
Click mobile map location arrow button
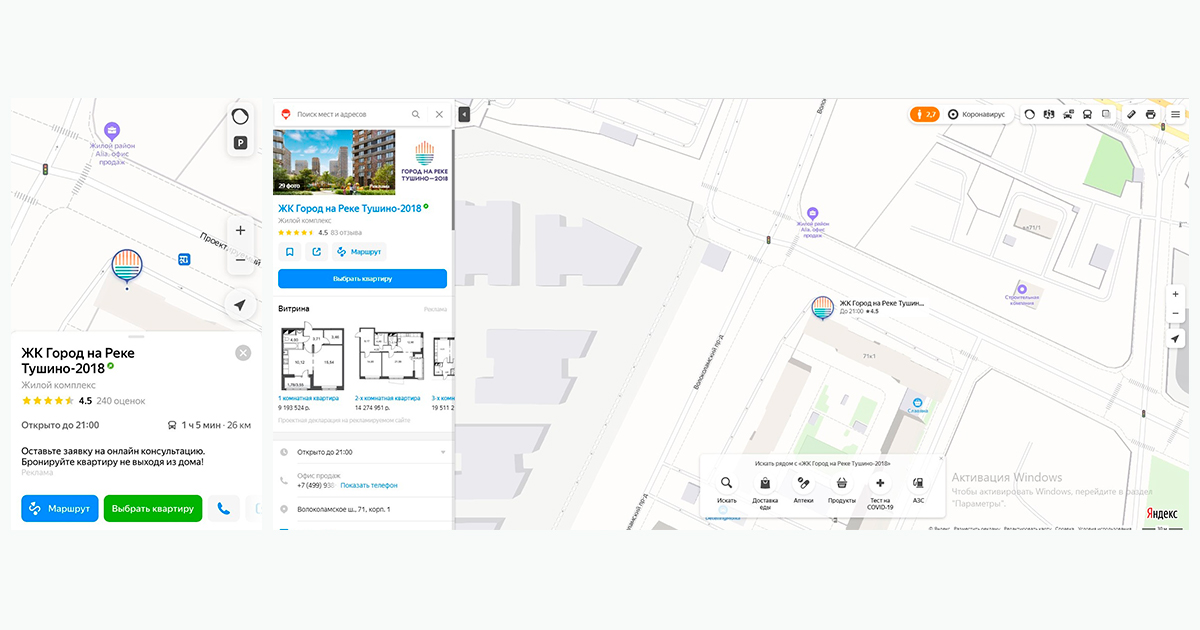pyautogui.click(x=240, y=305)
